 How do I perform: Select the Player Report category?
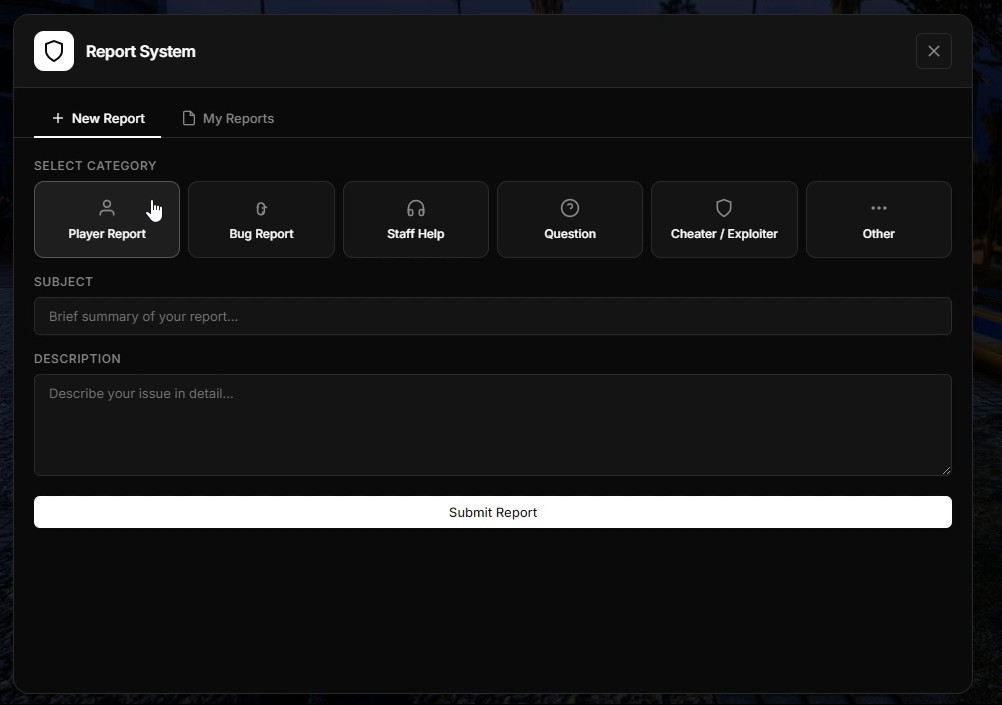point(107,219)
